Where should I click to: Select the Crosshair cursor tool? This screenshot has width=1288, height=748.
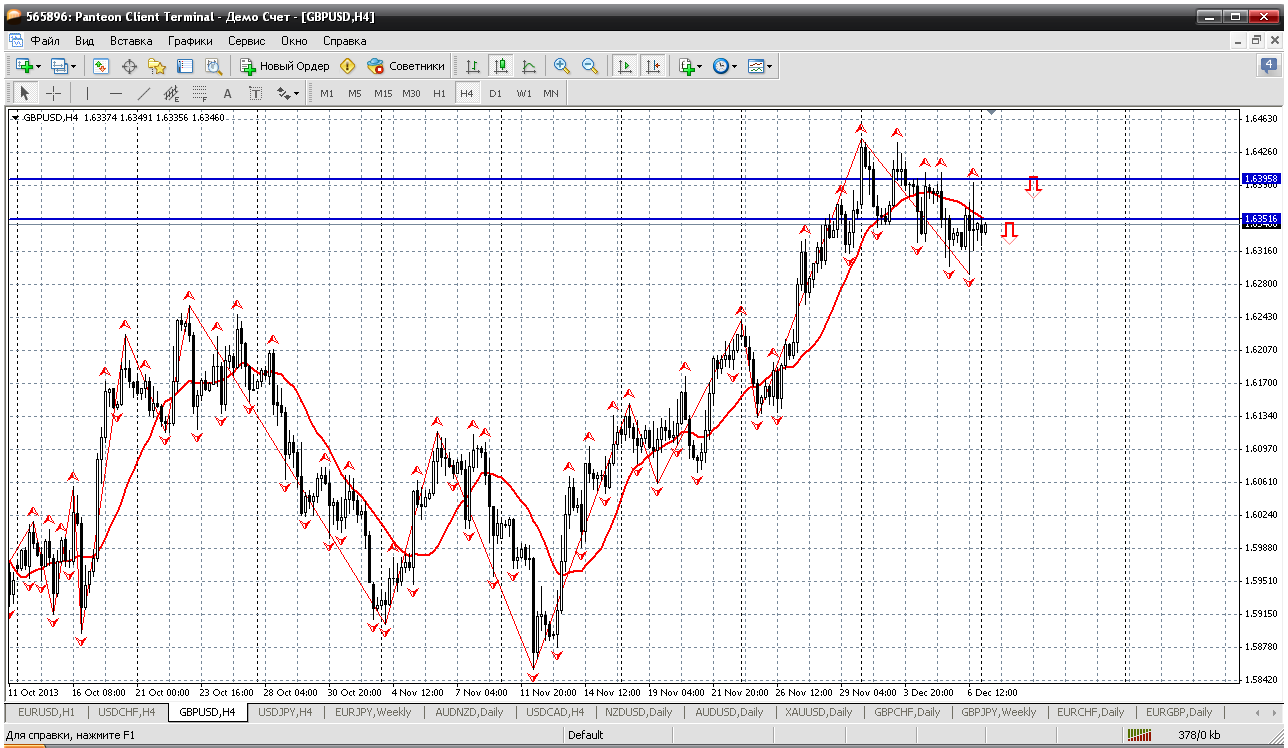click(54, 93)
